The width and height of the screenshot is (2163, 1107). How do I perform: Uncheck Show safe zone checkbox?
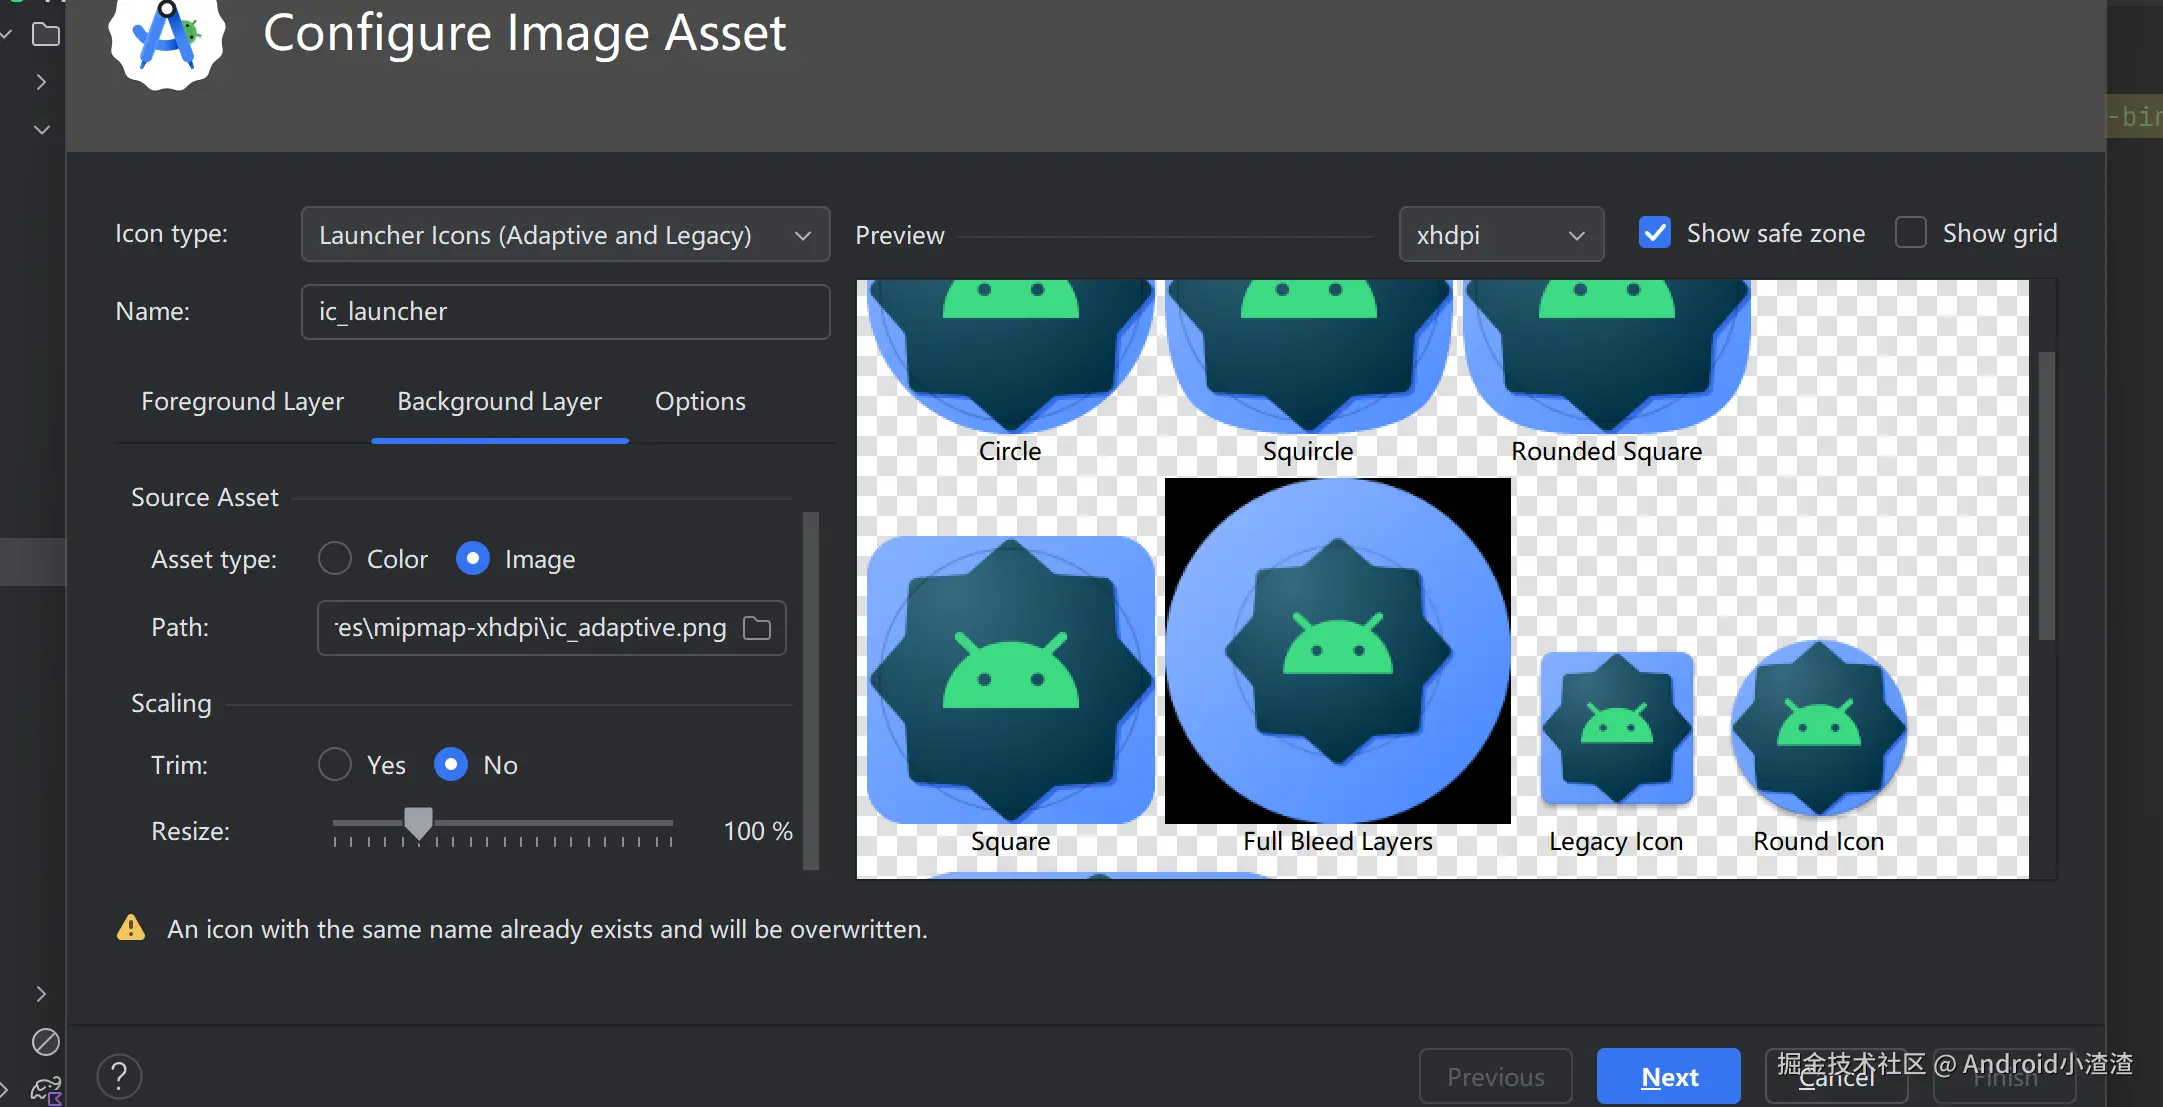click(x=1655, y=233)
